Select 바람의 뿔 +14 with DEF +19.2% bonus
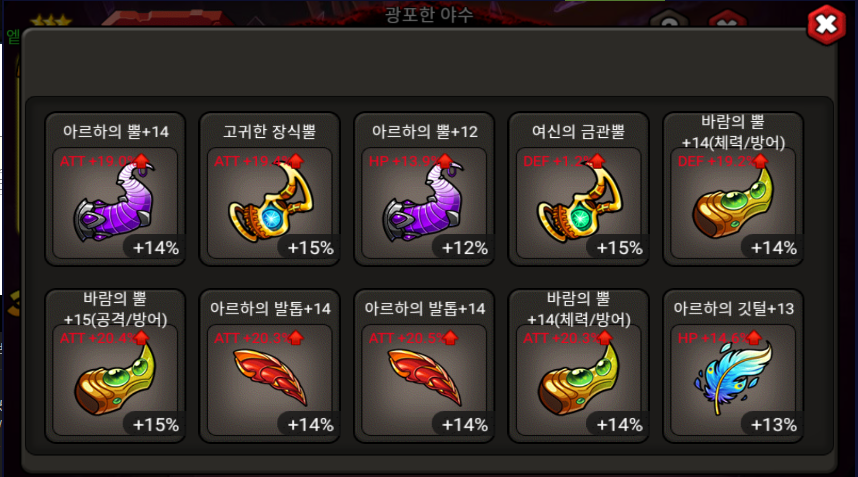 733,189
